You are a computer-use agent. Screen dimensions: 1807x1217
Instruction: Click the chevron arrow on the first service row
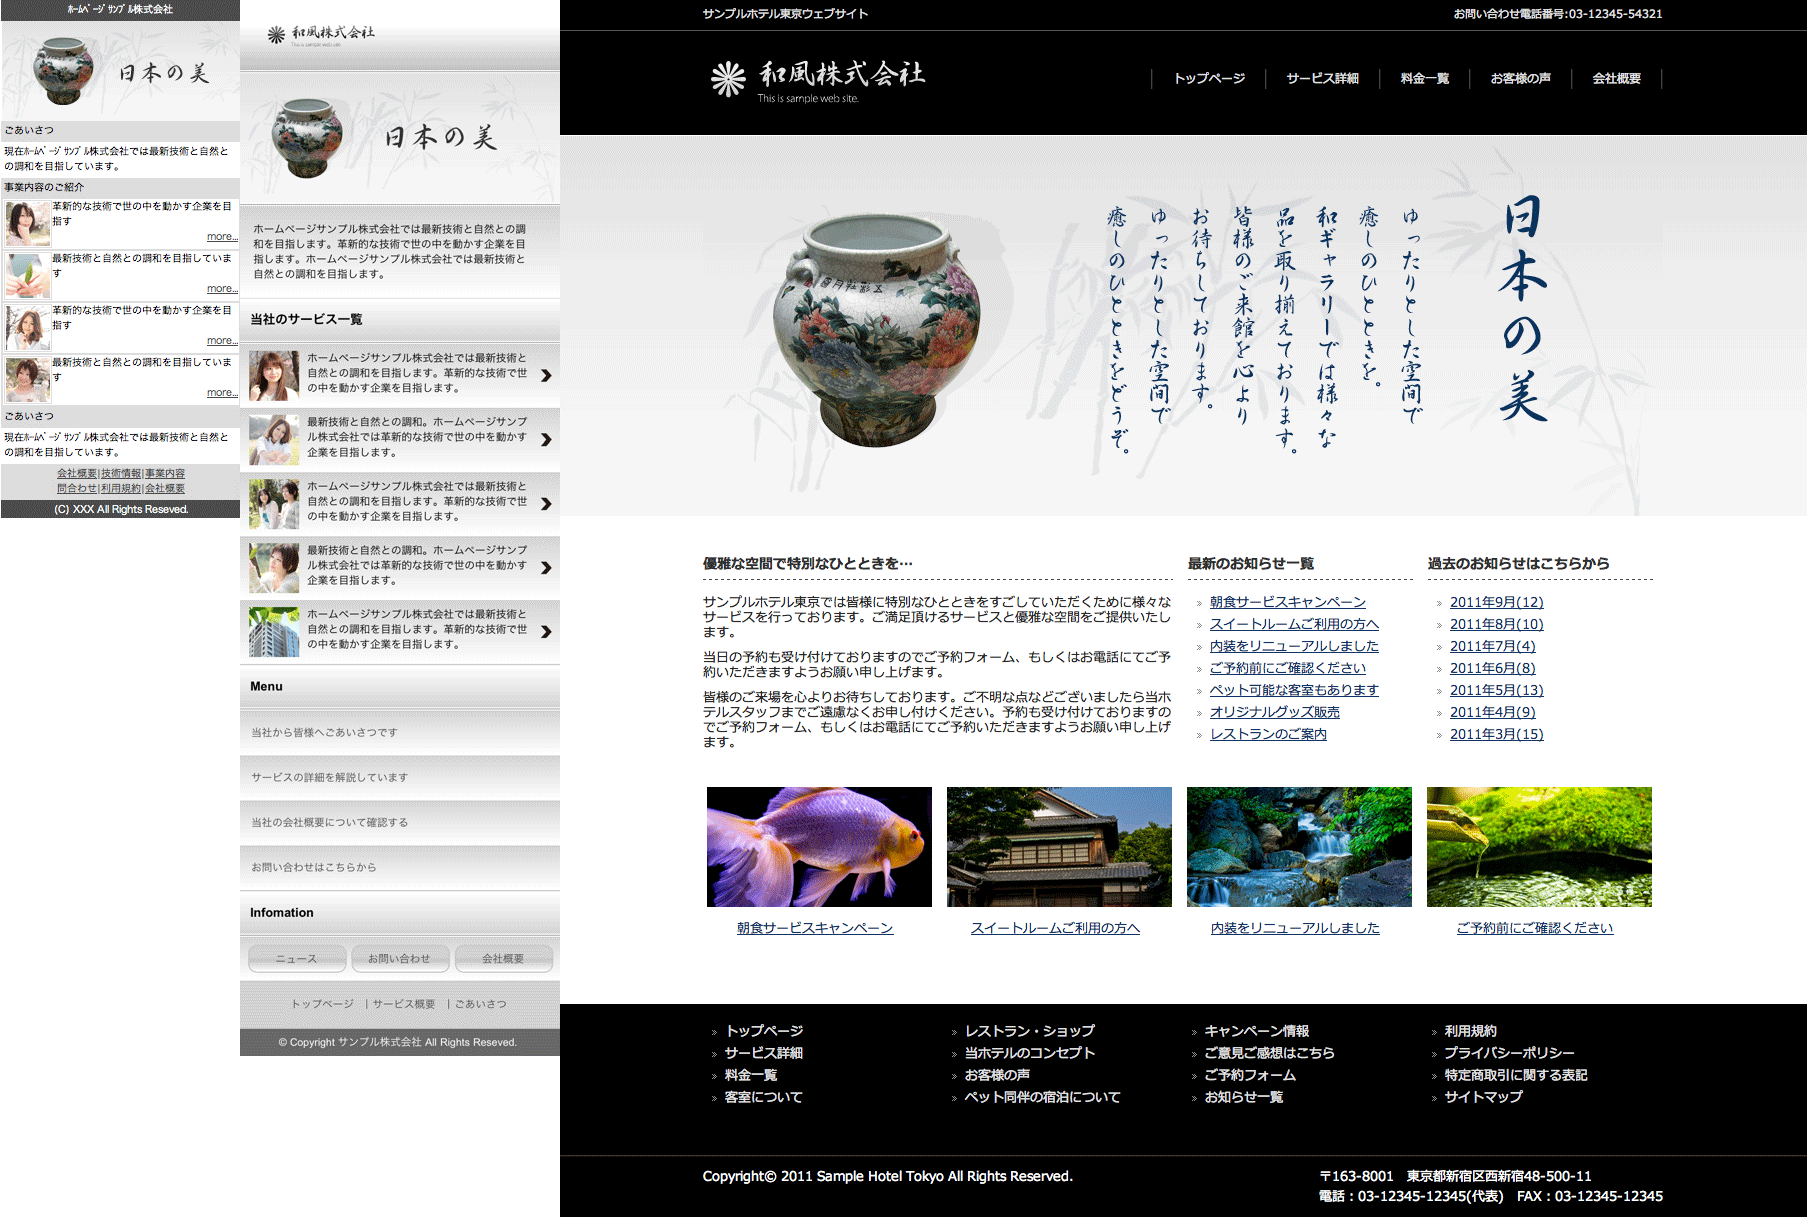(x=546, y=376)
